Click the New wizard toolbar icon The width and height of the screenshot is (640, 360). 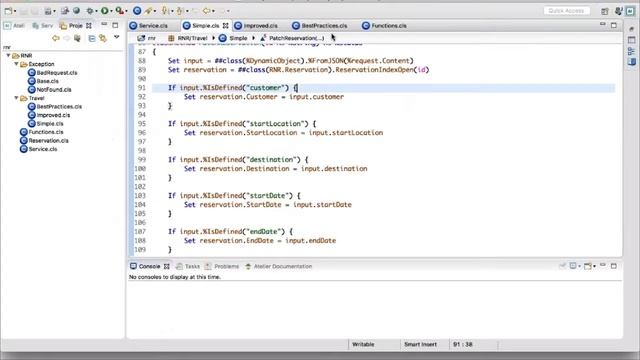click(x=8, y=11)
